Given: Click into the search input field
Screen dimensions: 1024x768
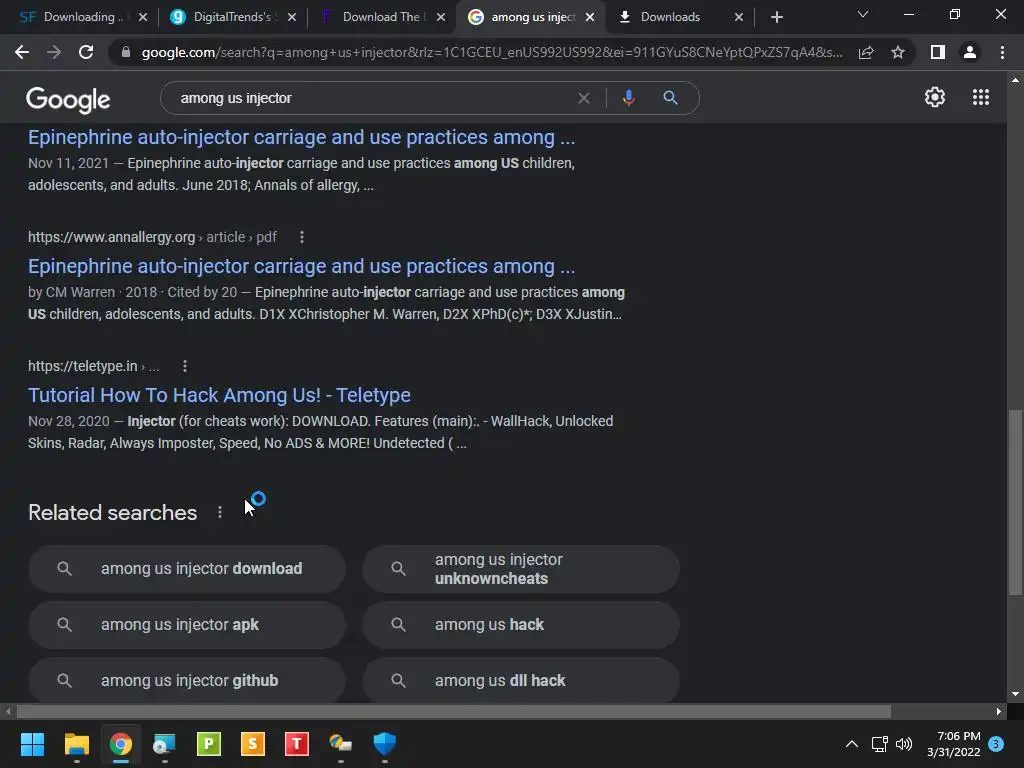Looking at the screenshot, I should click(372, 98).
